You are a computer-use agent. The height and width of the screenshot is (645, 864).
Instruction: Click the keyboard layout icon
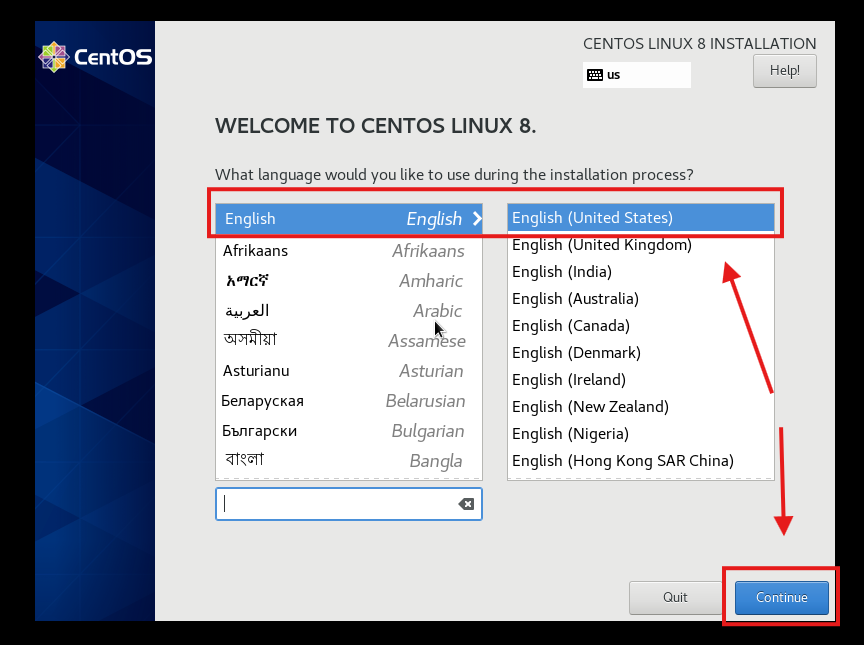tap(595, 75)
